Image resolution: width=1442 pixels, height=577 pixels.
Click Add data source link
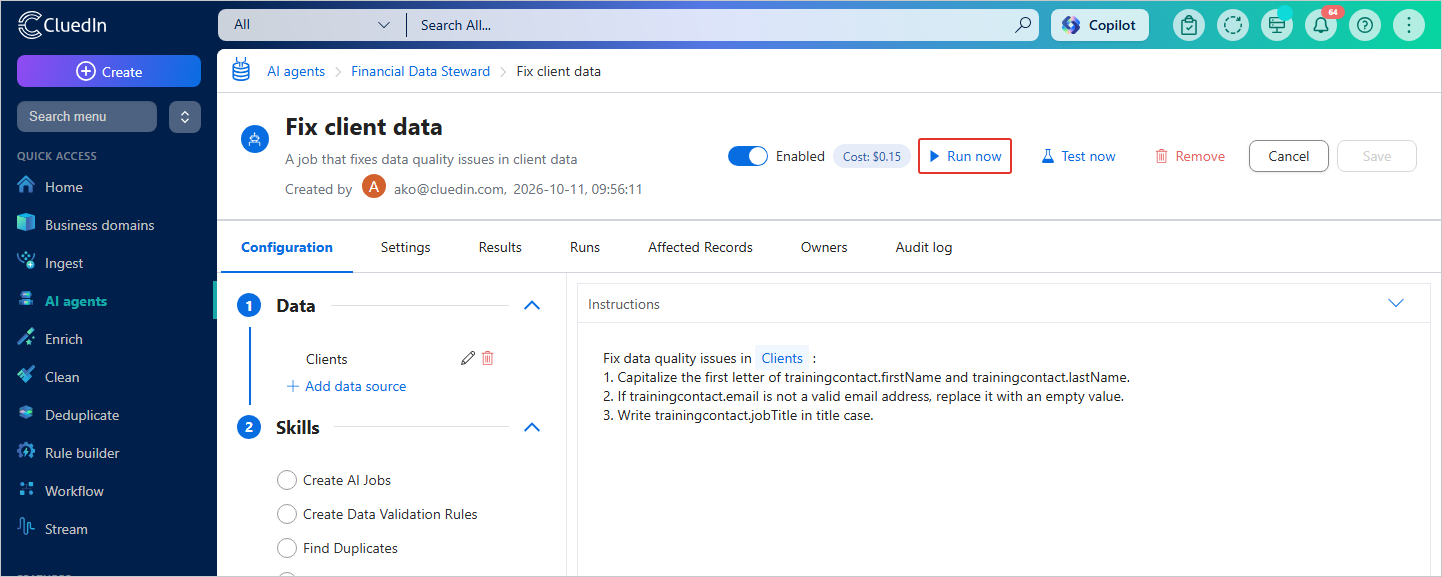point(346,386)
